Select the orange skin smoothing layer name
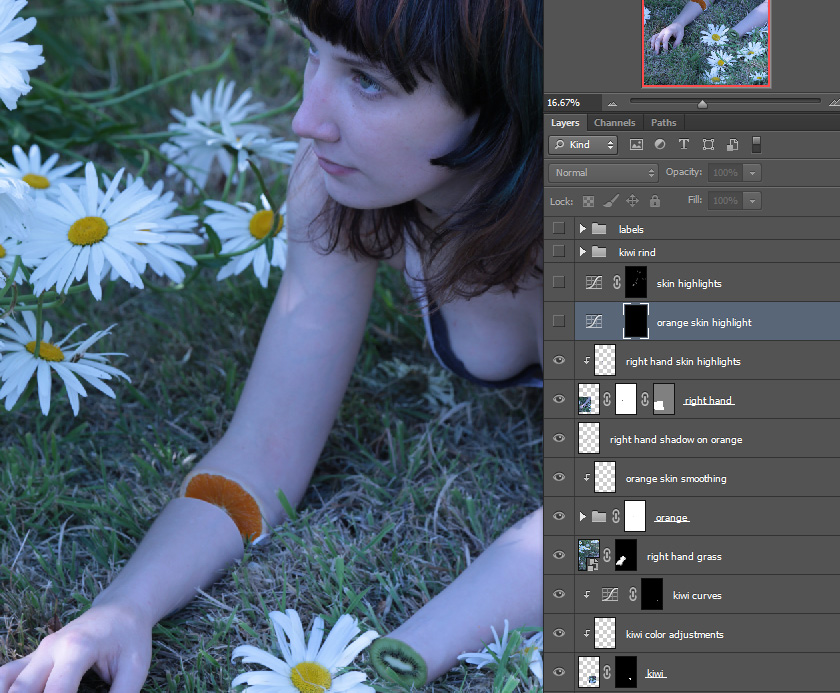The width and height of the screenshot is (840, 693). pyautogui.click(x=676, y=478)
